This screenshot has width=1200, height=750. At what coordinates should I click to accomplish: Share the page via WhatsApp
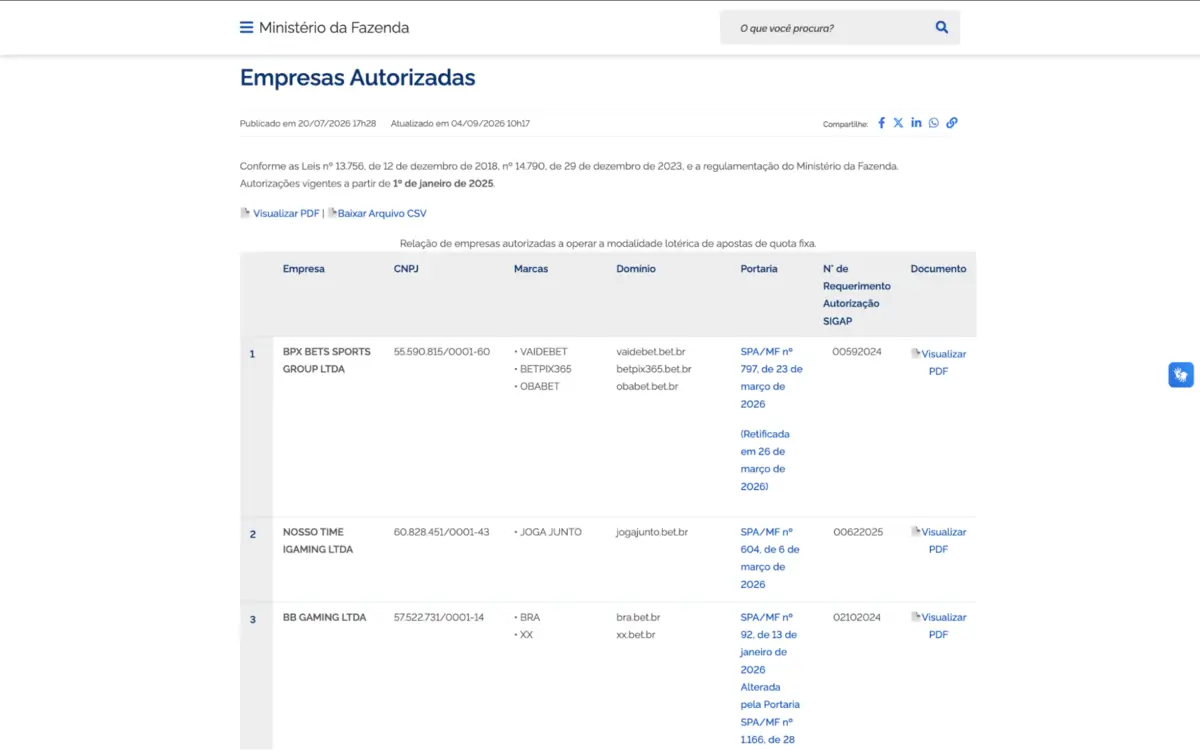[x=934, y=123]
